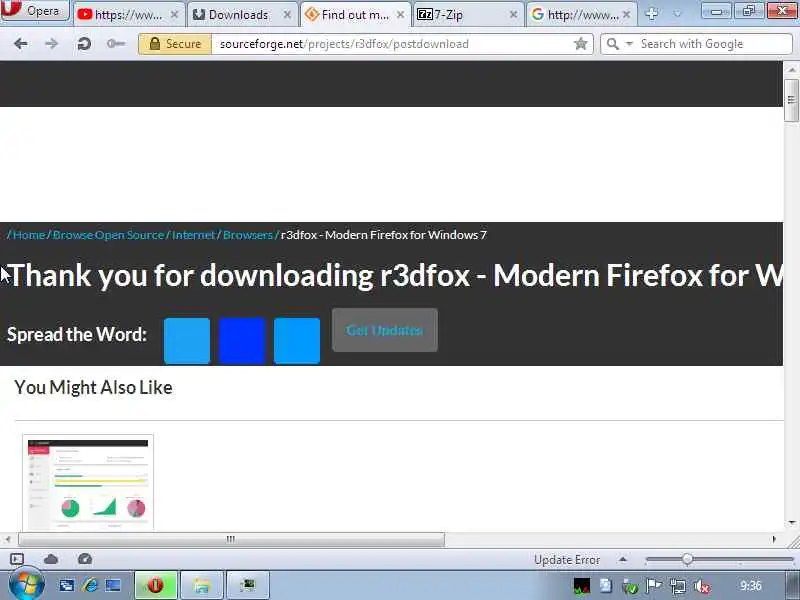Open the Home breadcrumb link

pos(29,235)
